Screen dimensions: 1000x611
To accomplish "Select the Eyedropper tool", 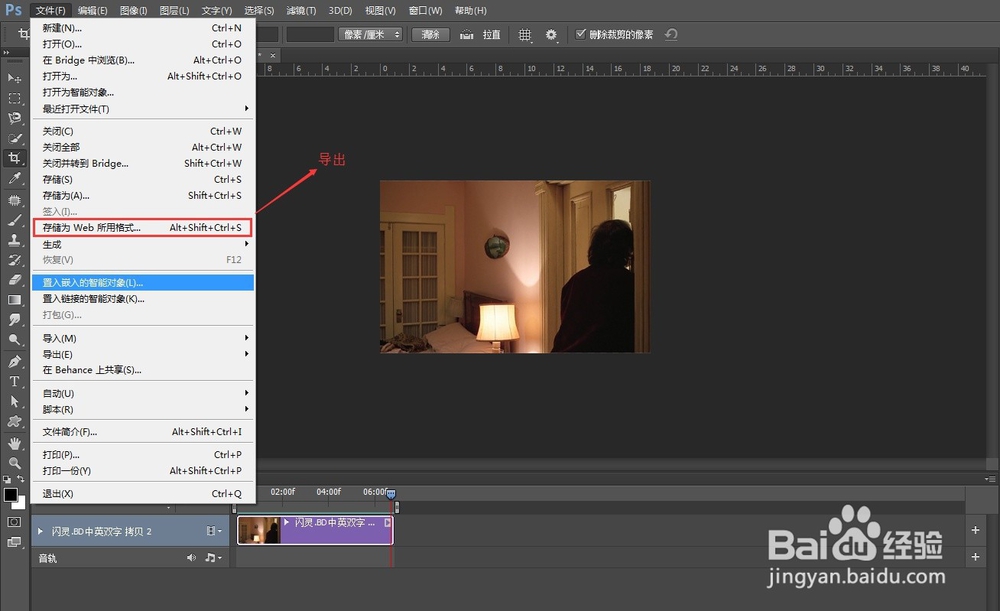I will 14,178.
